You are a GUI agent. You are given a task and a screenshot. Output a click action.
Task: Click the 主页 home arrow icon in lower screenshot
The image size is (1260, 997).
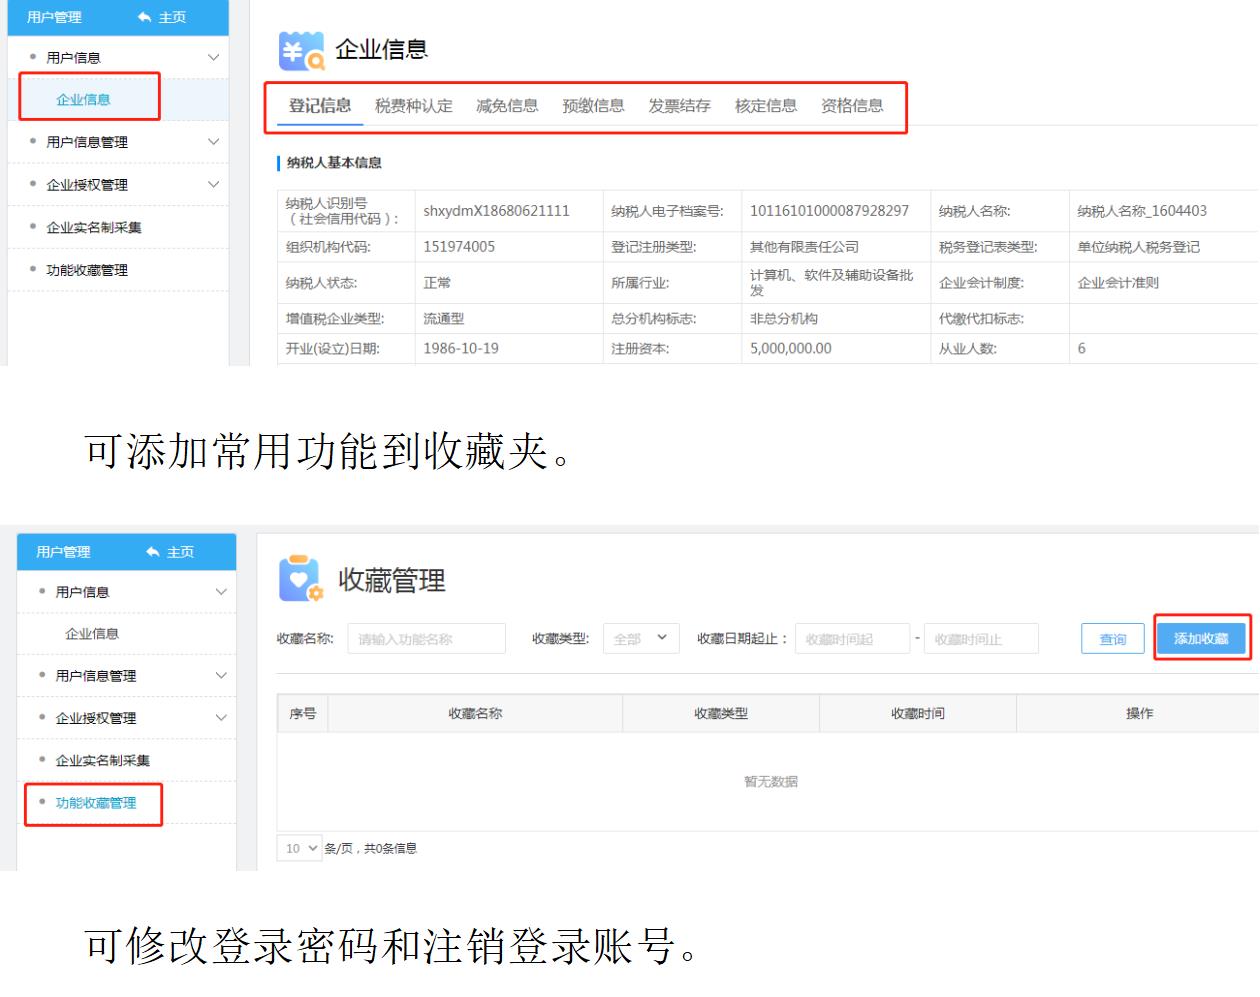[153, 552]
